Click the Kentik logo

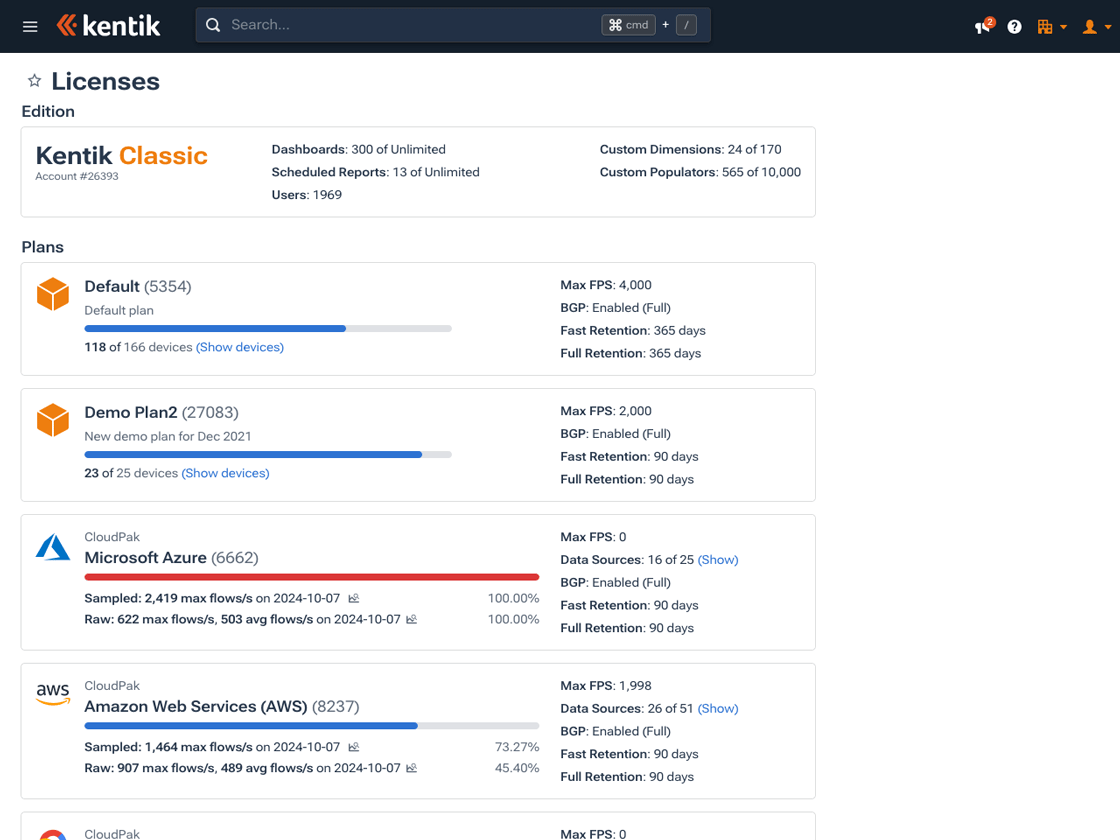click(108, 26)
